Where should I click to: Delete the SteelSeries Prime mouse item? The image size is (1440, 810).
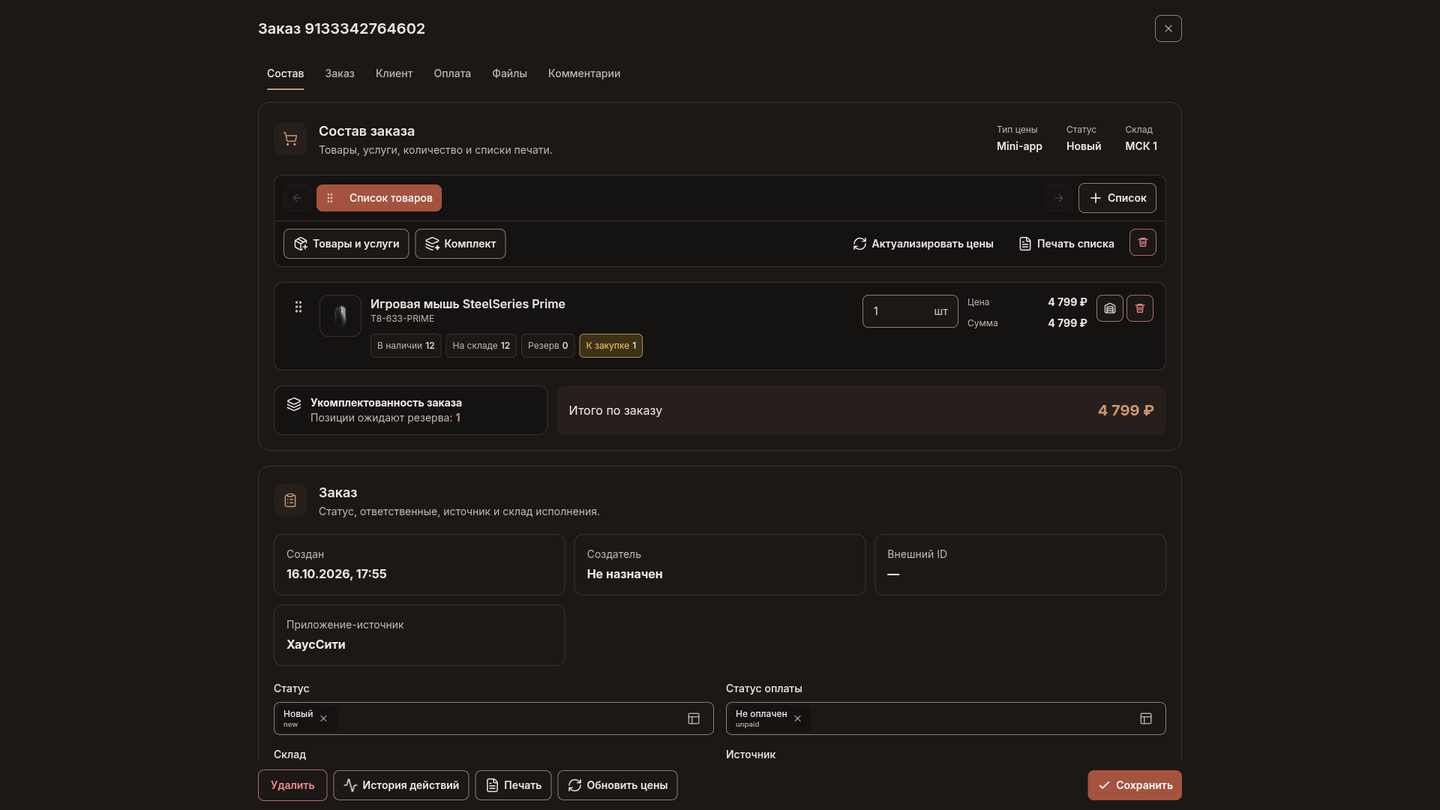[1140, 308]
